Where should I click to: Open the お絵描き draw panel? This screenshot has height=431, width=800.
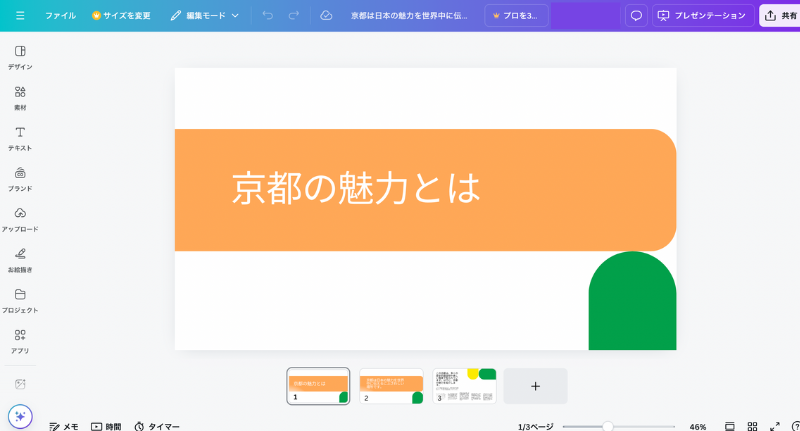[20, 260]
